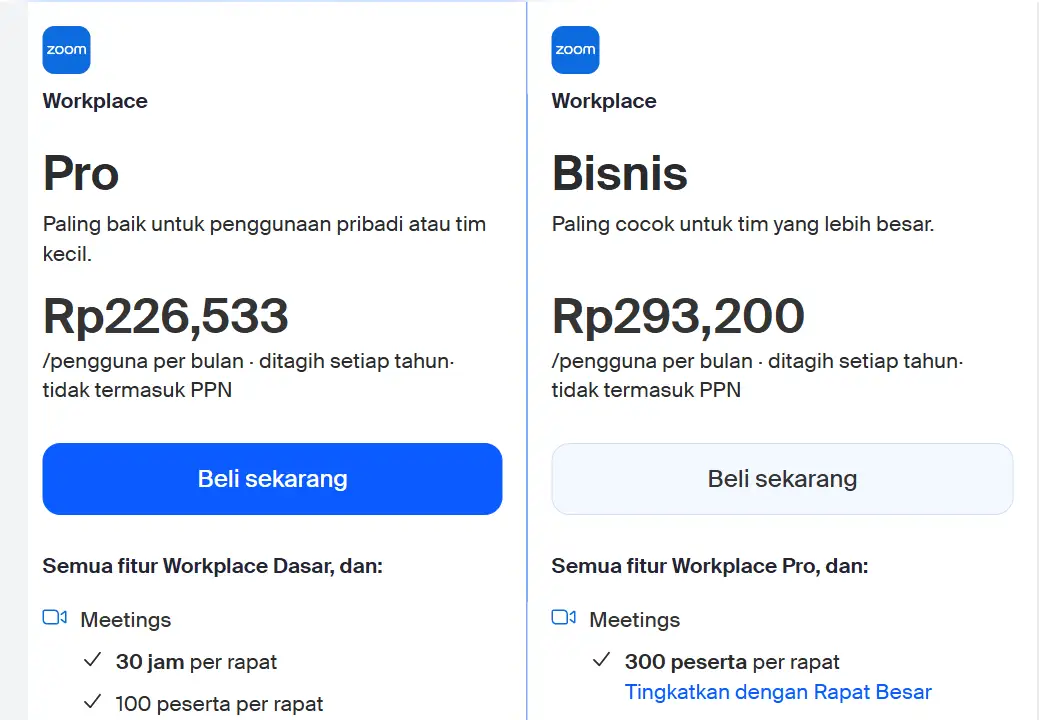This screenshot has width=1061, height=720.
Task: Select the Pro plan heading
Action: [81, 174]
